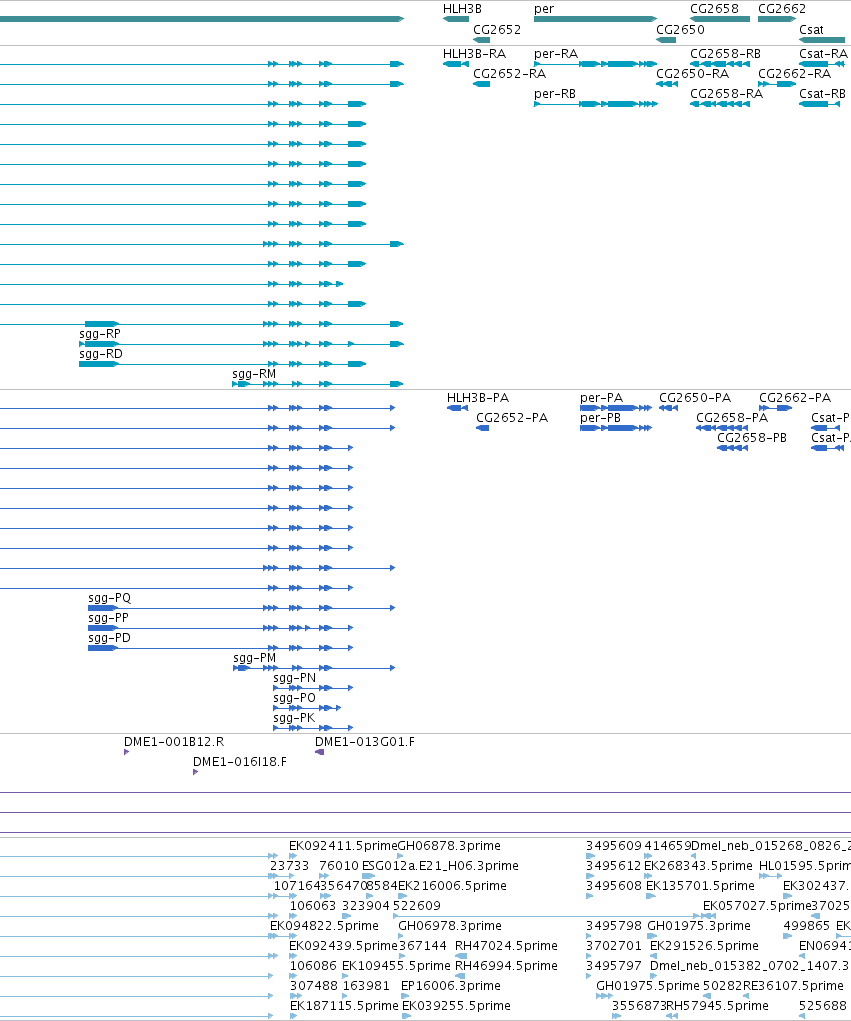The width and height of the screenshot is (851, 1021).
Task: Select the EK057027.5prime EST label
Action: (x=757, y=906)
